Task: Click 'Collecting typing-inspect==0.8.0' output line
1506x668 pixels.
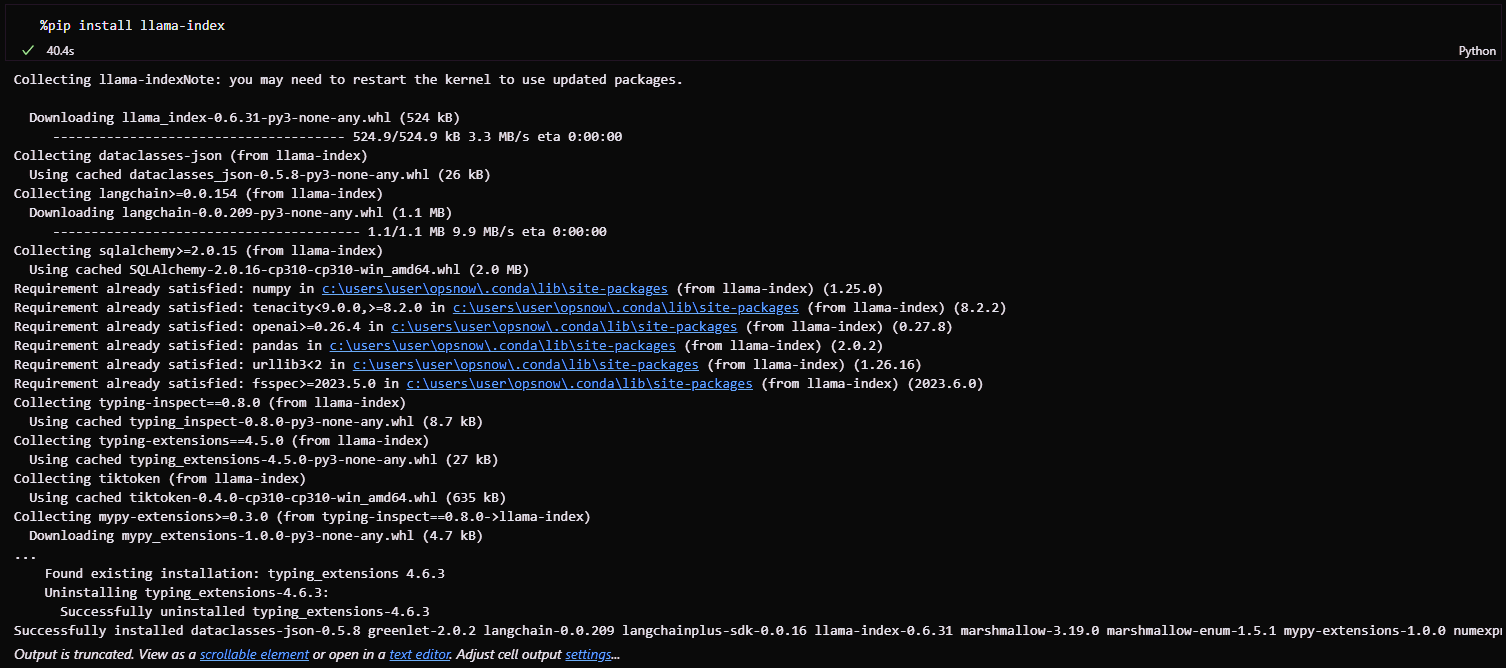Action: point(210,402)
